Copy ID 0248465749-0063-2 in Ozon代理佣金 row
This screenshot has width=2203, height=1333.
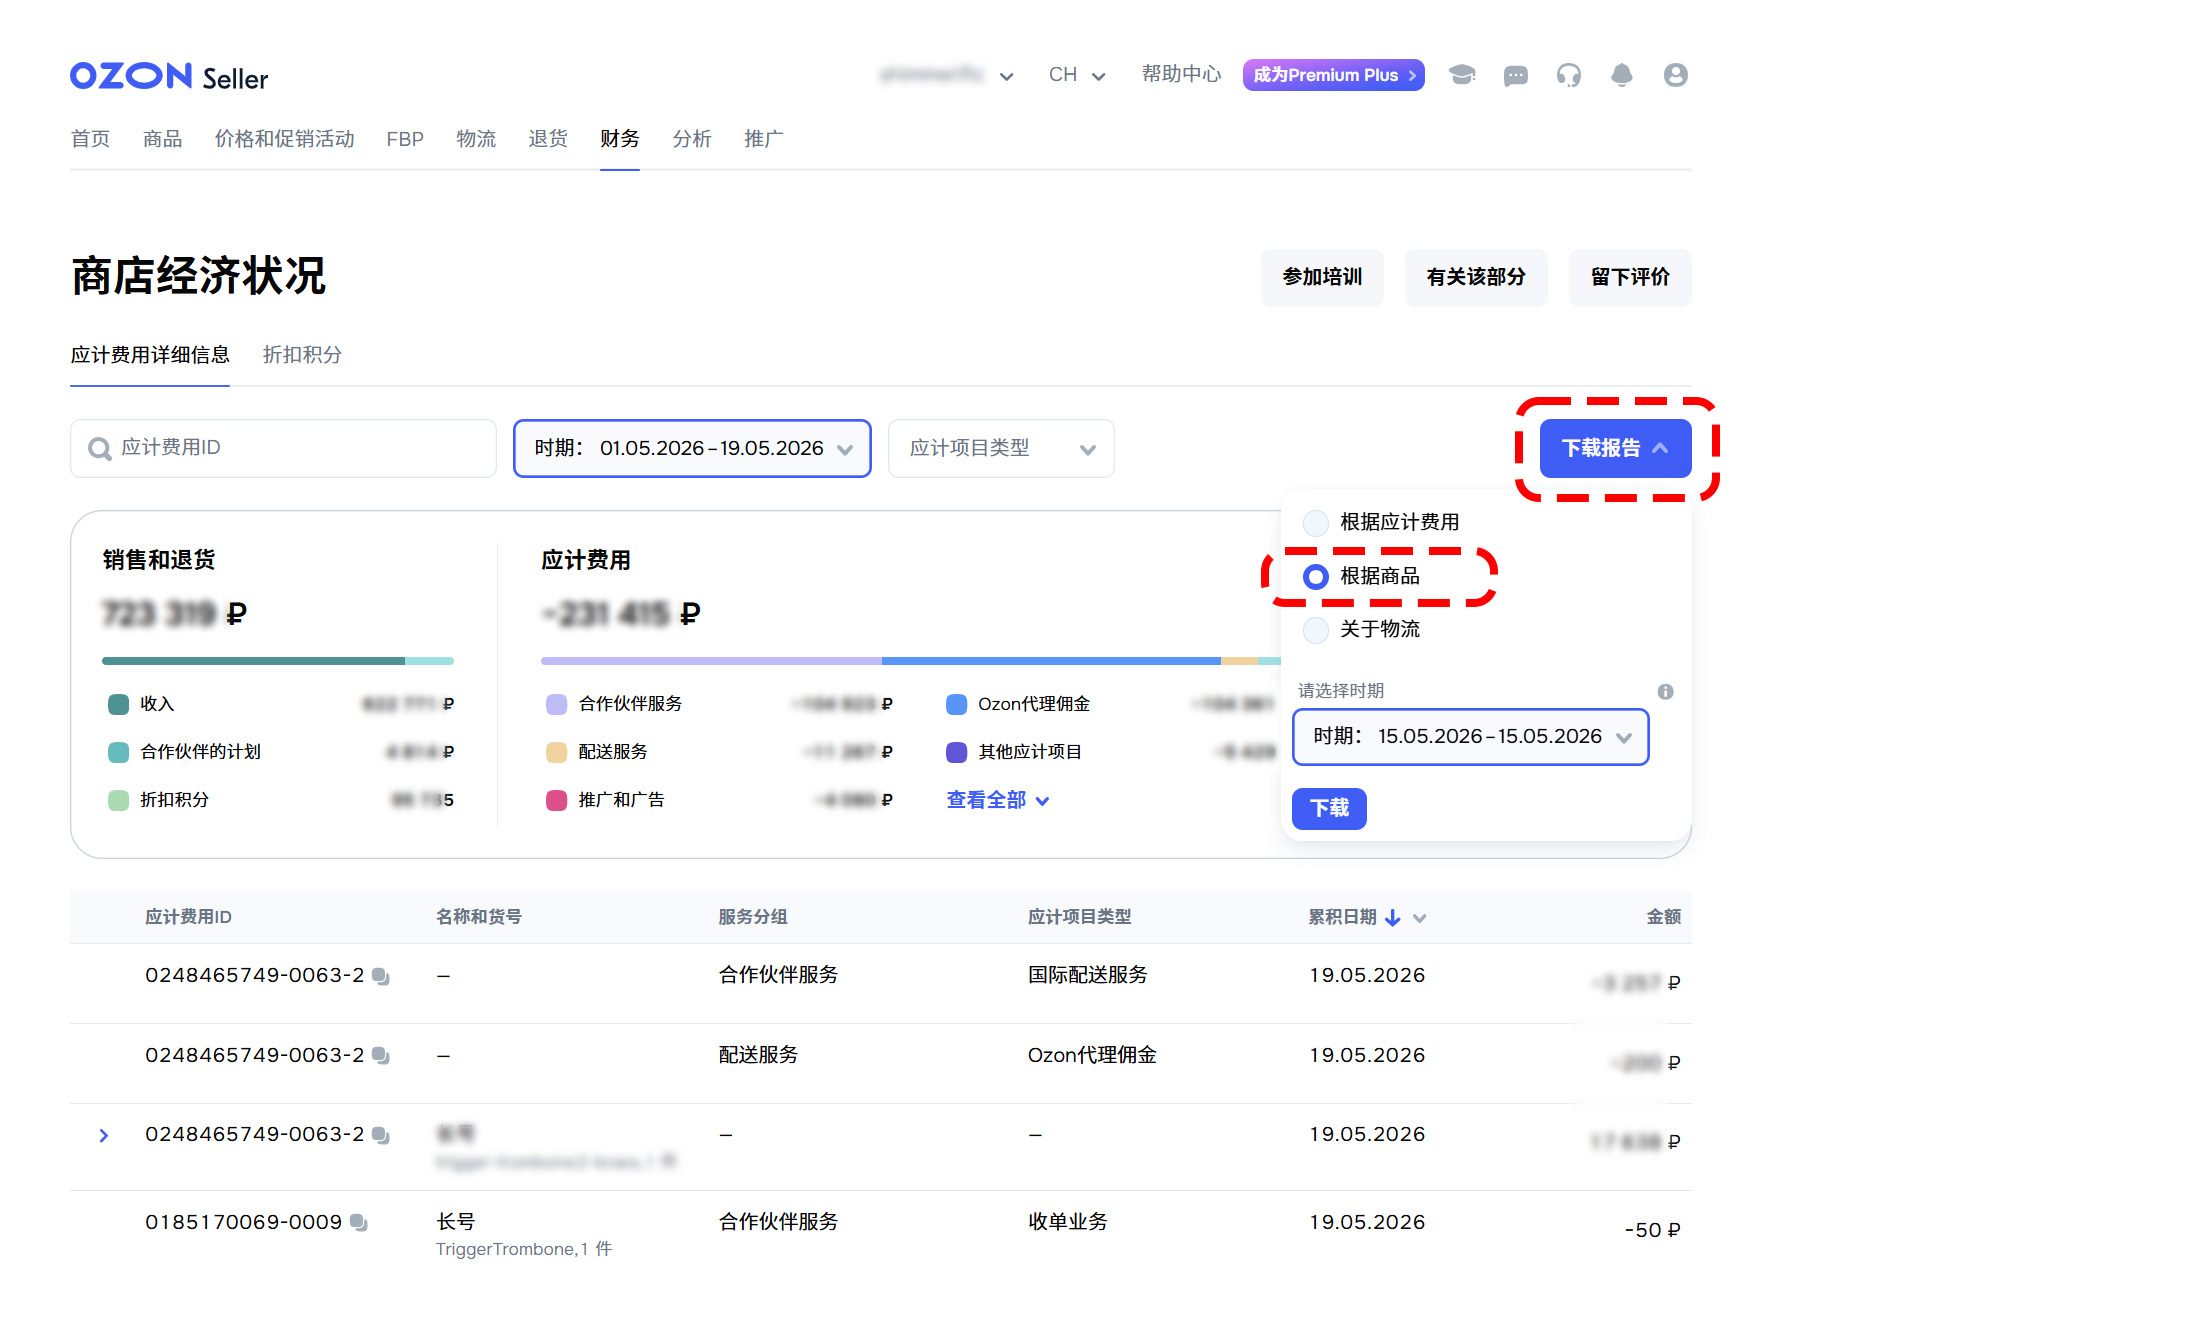pyautogui.click(x=381, y=1056)
